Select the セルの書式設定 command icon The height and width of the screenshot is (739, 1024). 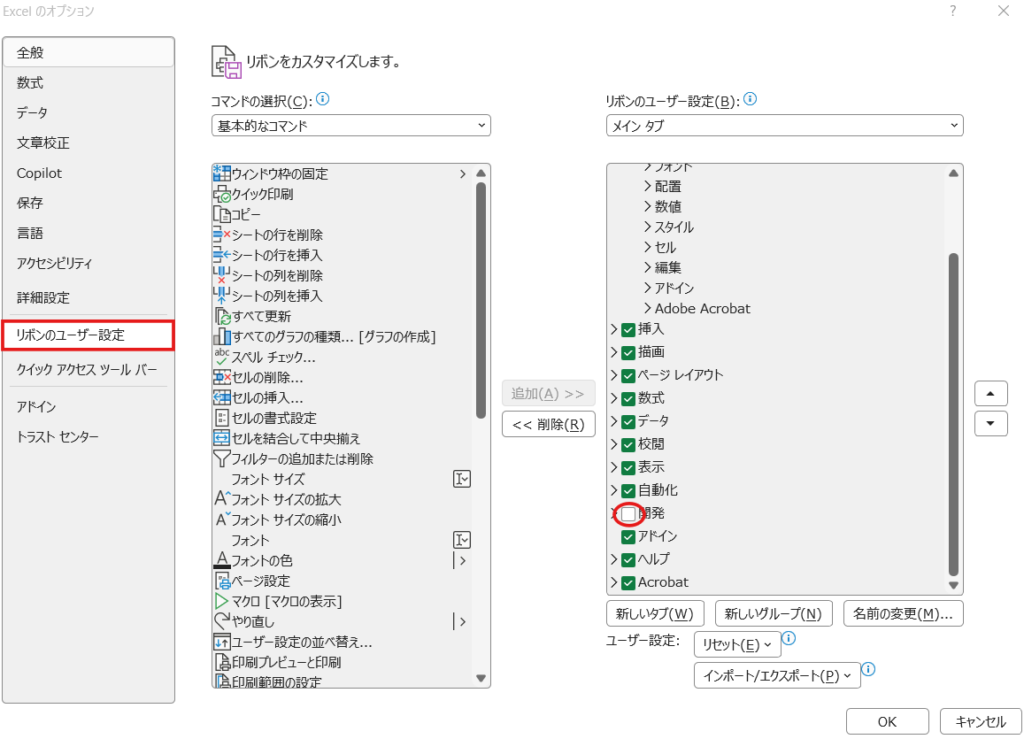click(222, 418)
